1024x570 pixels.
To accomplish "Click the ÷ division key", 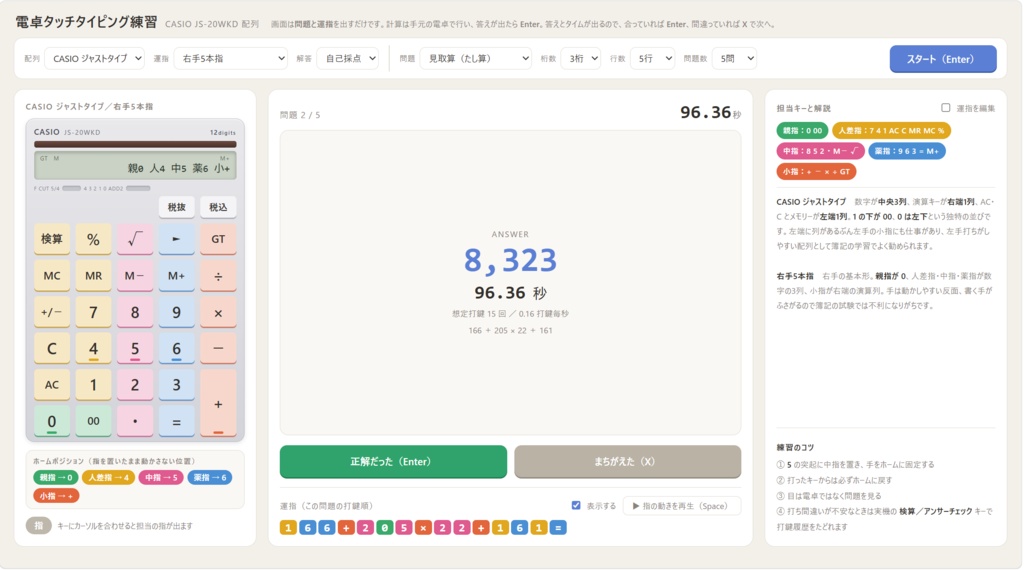I will pos(218,276).
